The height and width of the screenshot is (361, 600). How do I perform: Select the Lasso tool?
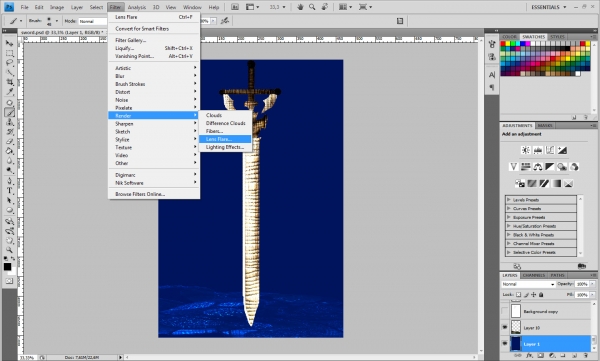10,62
